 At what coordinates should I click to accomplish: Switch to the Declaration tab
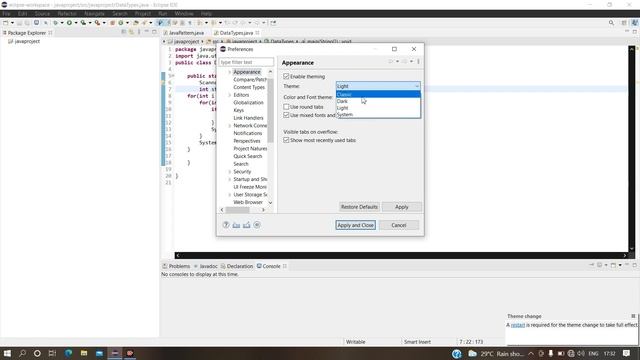point(237,266)
